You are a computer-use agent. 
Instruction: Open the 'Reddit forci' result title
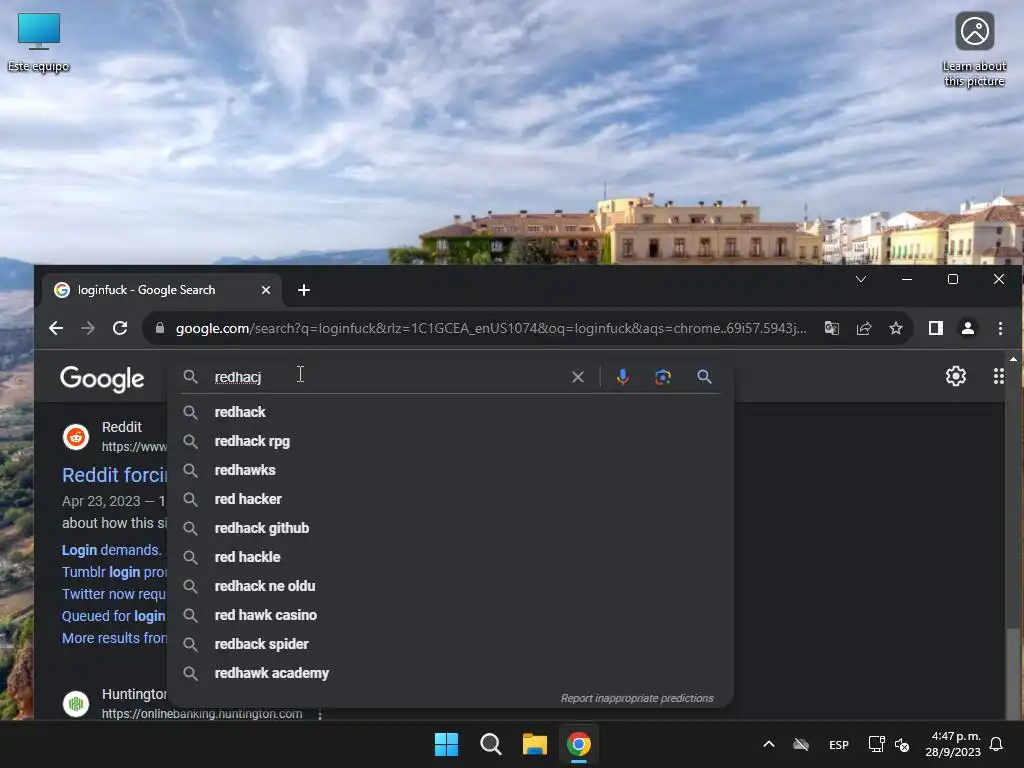click(114, 475)
